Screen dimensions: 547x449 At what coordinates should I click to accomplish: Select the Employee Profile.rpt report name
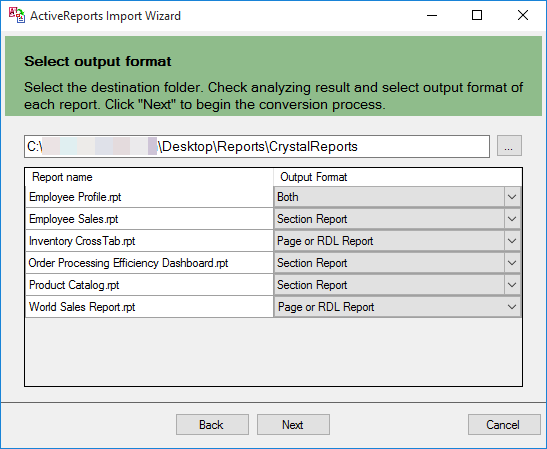point(75,197)
